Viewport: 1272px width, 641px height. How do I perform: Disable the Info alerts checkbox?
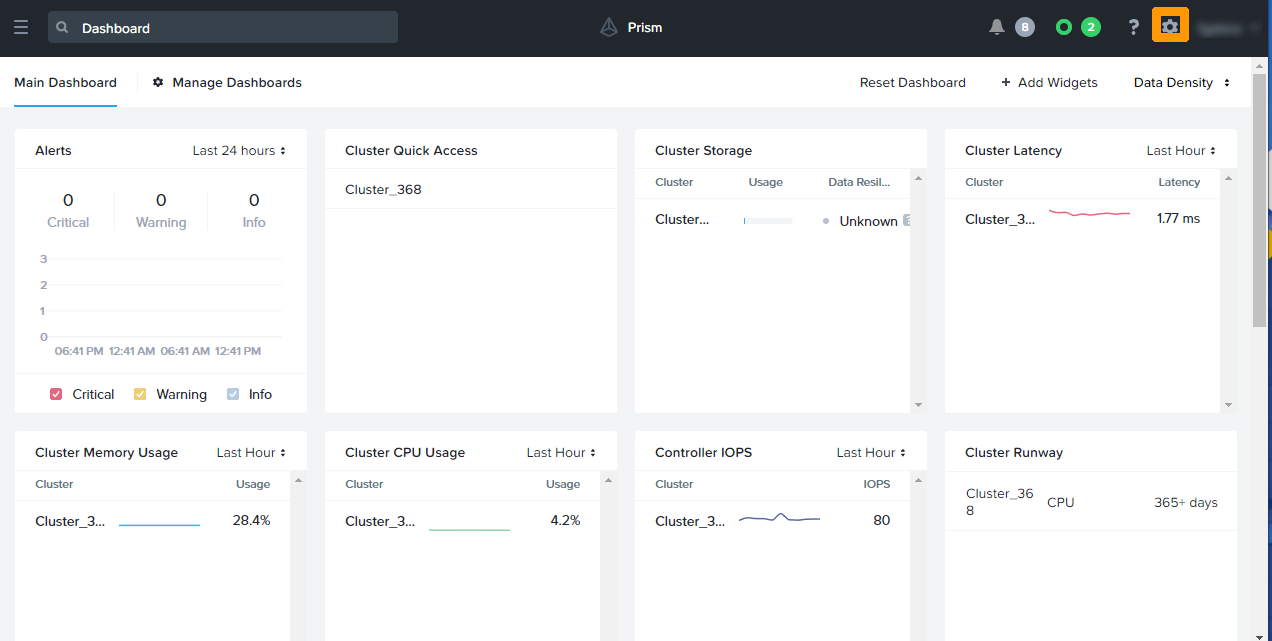point(232,394)
